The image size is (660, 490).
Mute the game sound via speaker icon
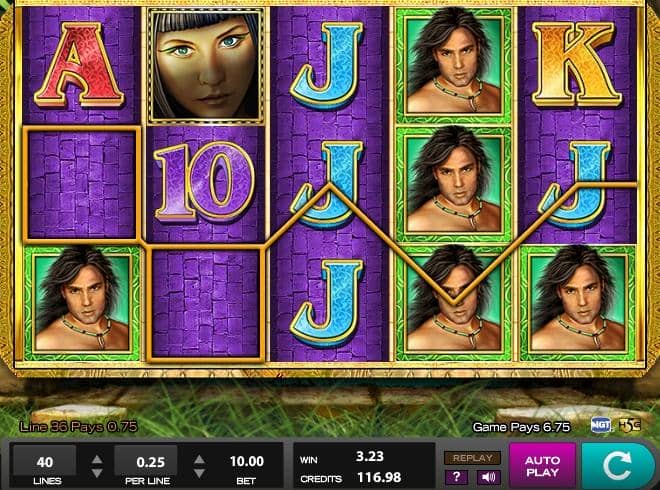[x=488, y=477]
